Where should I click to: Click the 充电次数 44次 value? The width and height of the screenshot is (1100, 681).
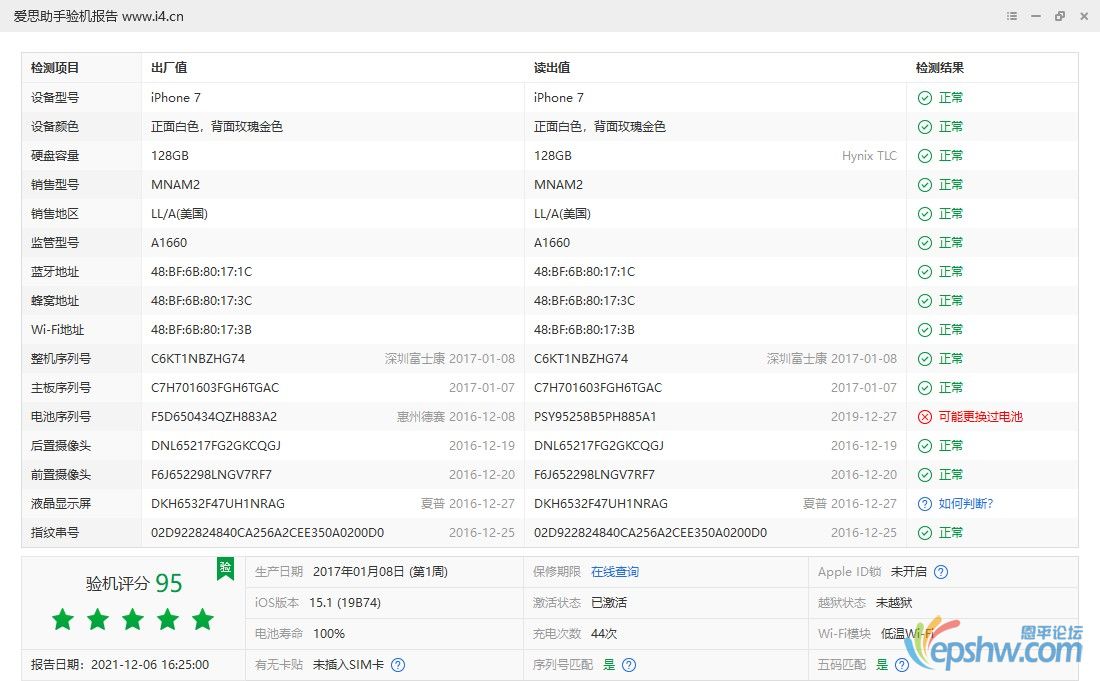tap(604, 633)
